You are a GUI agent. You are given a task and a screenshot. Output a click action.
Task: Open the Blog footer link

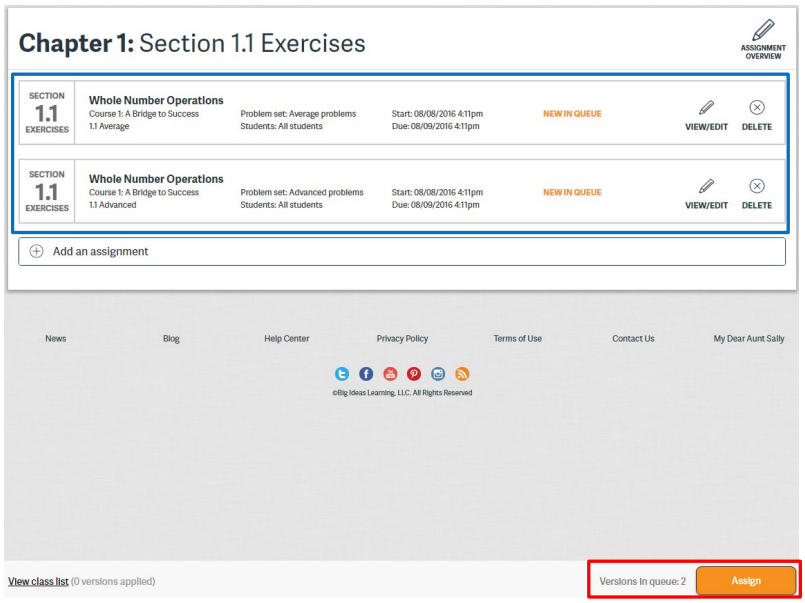(171, 339)
